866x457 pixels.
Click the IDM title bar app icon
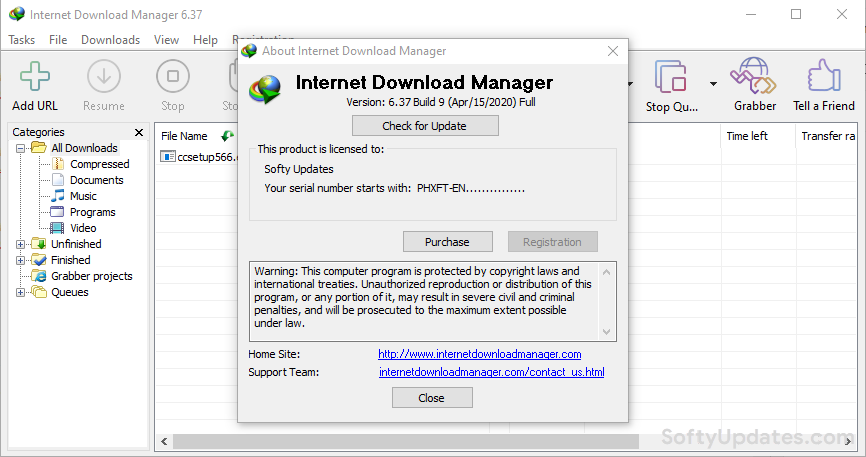click(x=17, y=14)
